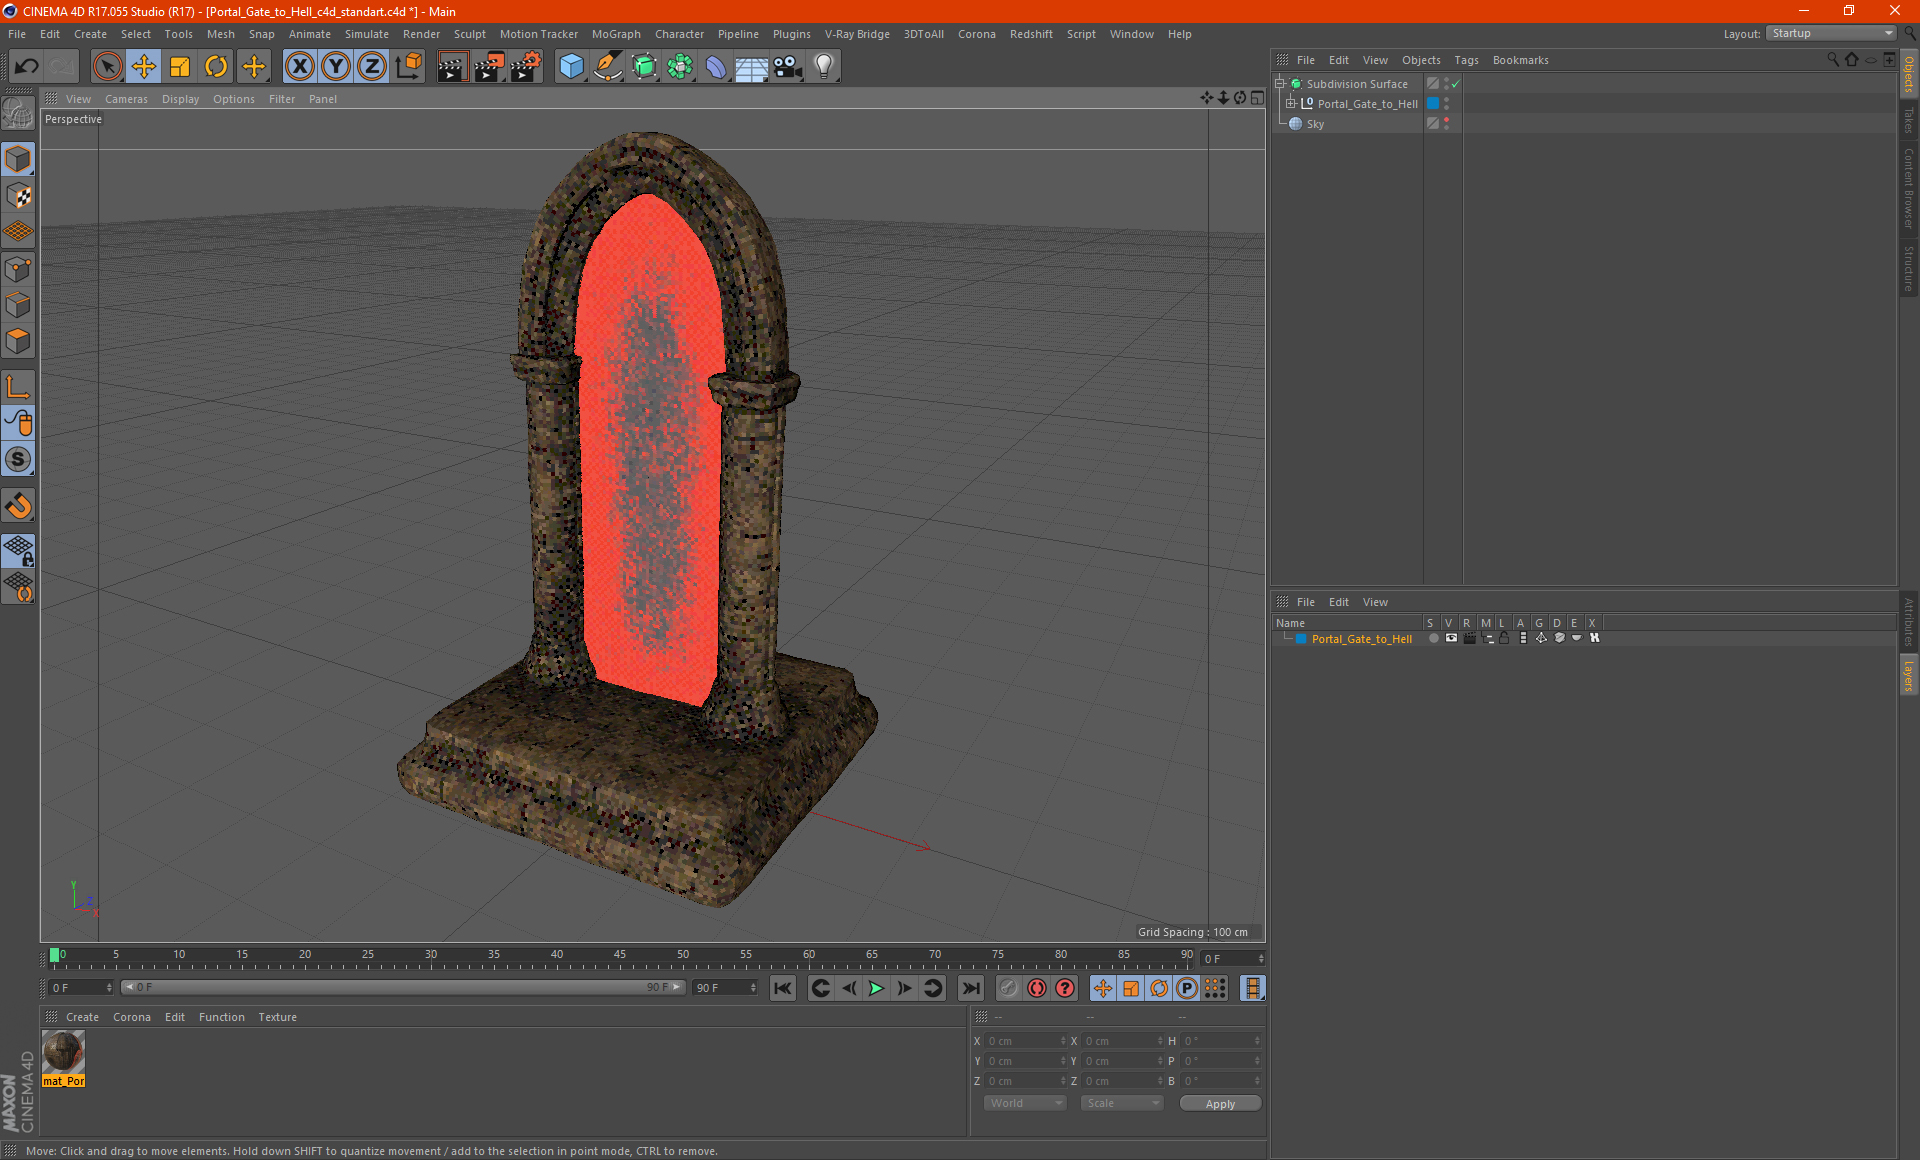Open the Structure side tab
Screen dimensions: 1920x1160
click(1909, 268)
